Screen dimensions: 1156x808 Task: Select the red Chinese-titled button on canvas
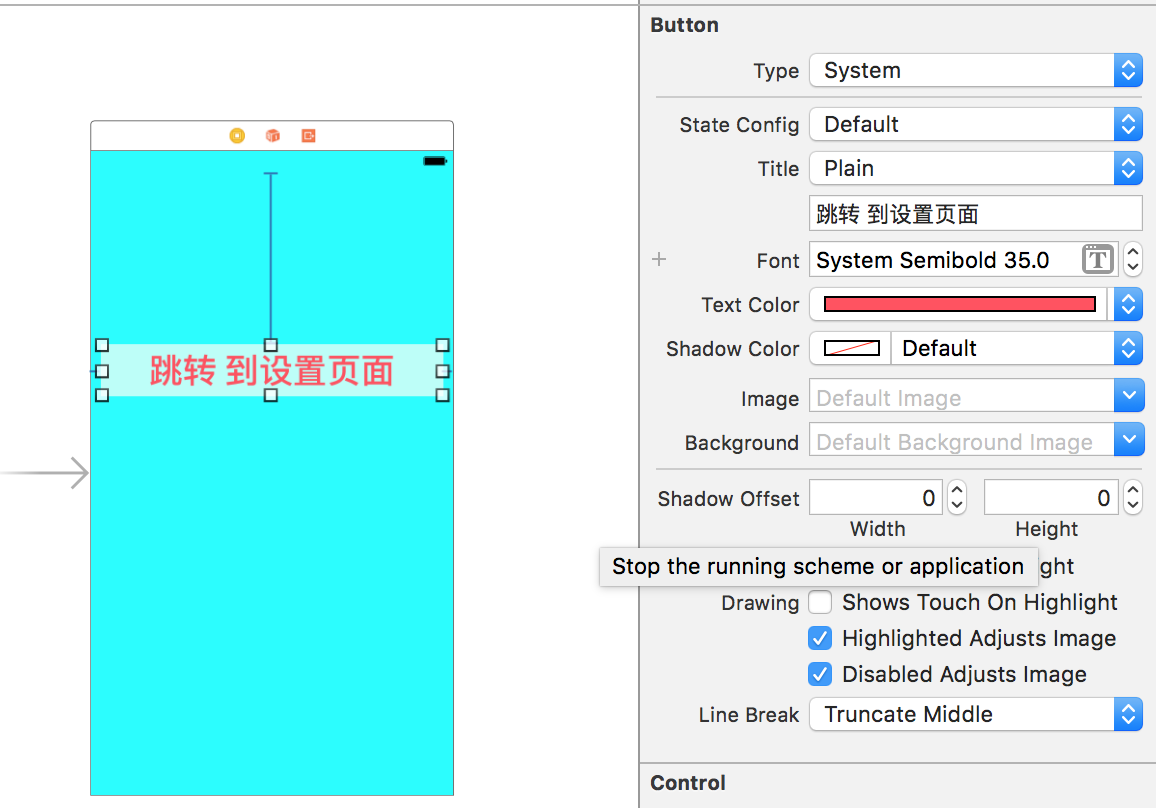coord(272,370)
